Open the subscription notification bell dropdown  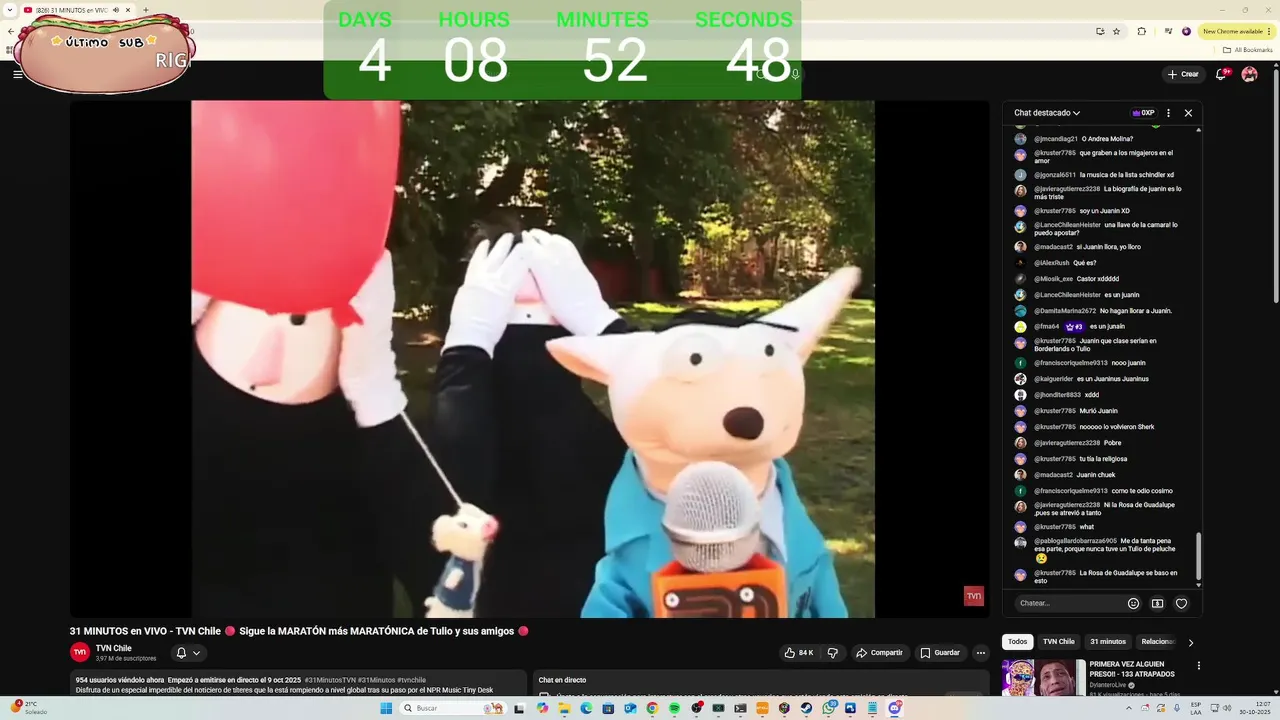188,653
